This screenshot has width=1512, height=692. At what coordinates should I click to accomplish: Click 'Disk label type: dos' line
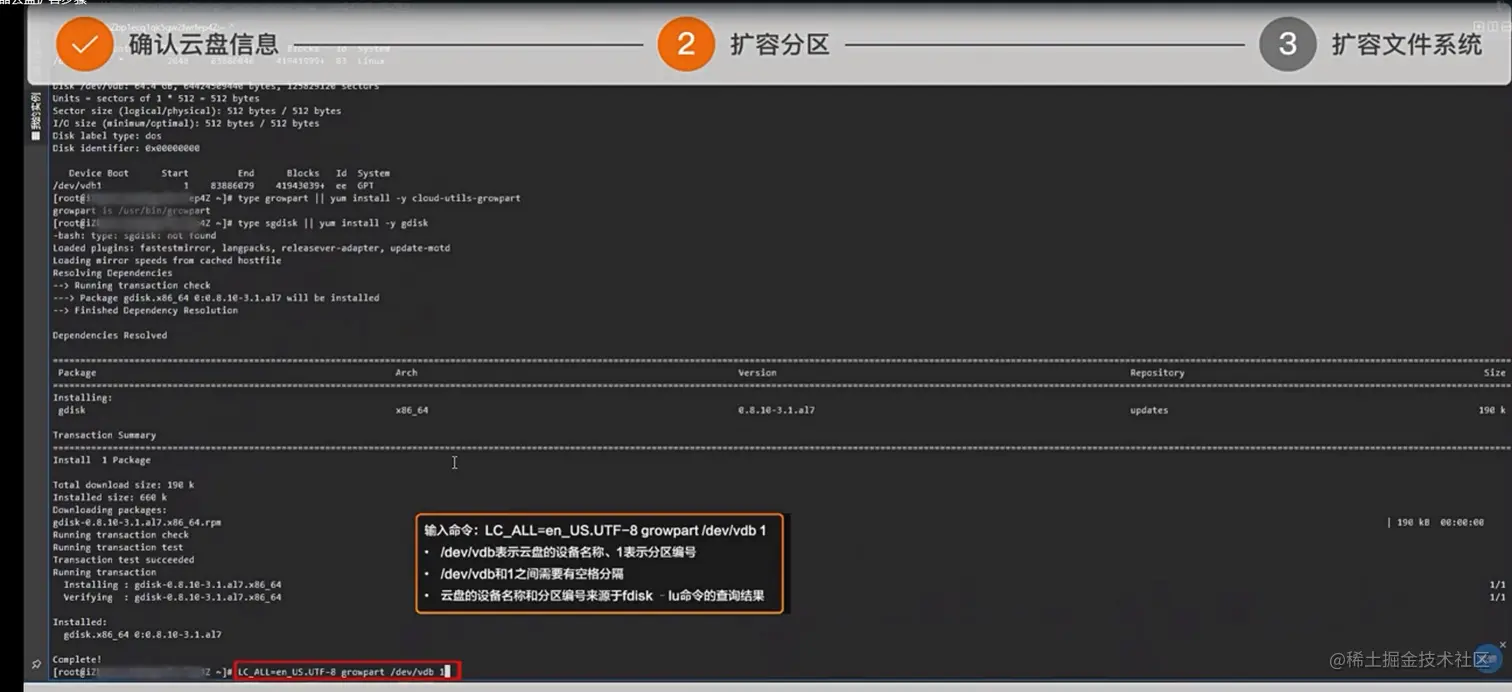[x=107, y=136]
